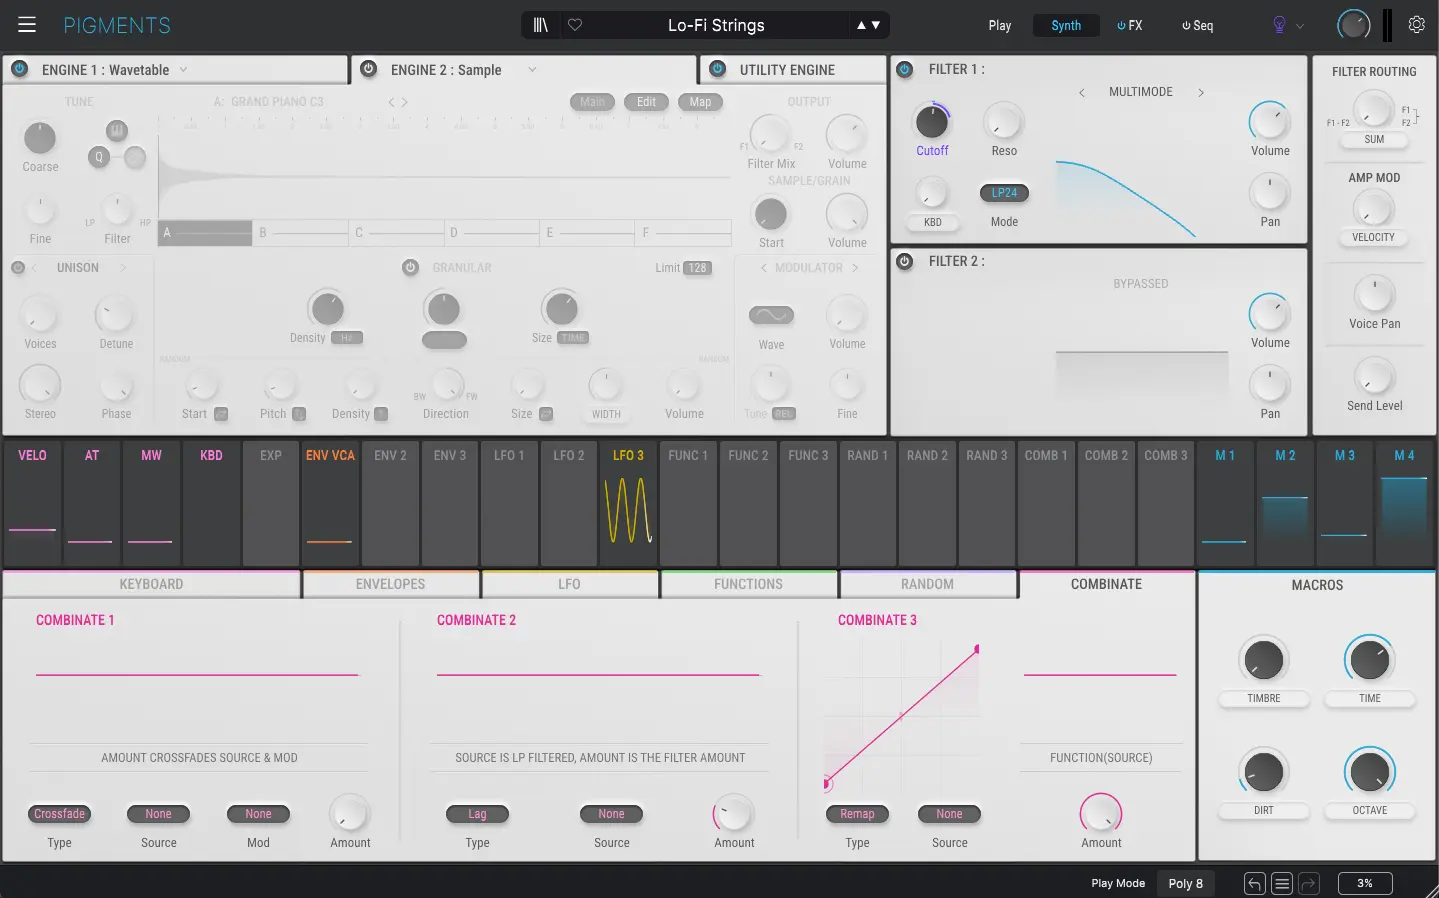Click the sample Map button
1439x898 pixels.
click(x=700, y=102)
